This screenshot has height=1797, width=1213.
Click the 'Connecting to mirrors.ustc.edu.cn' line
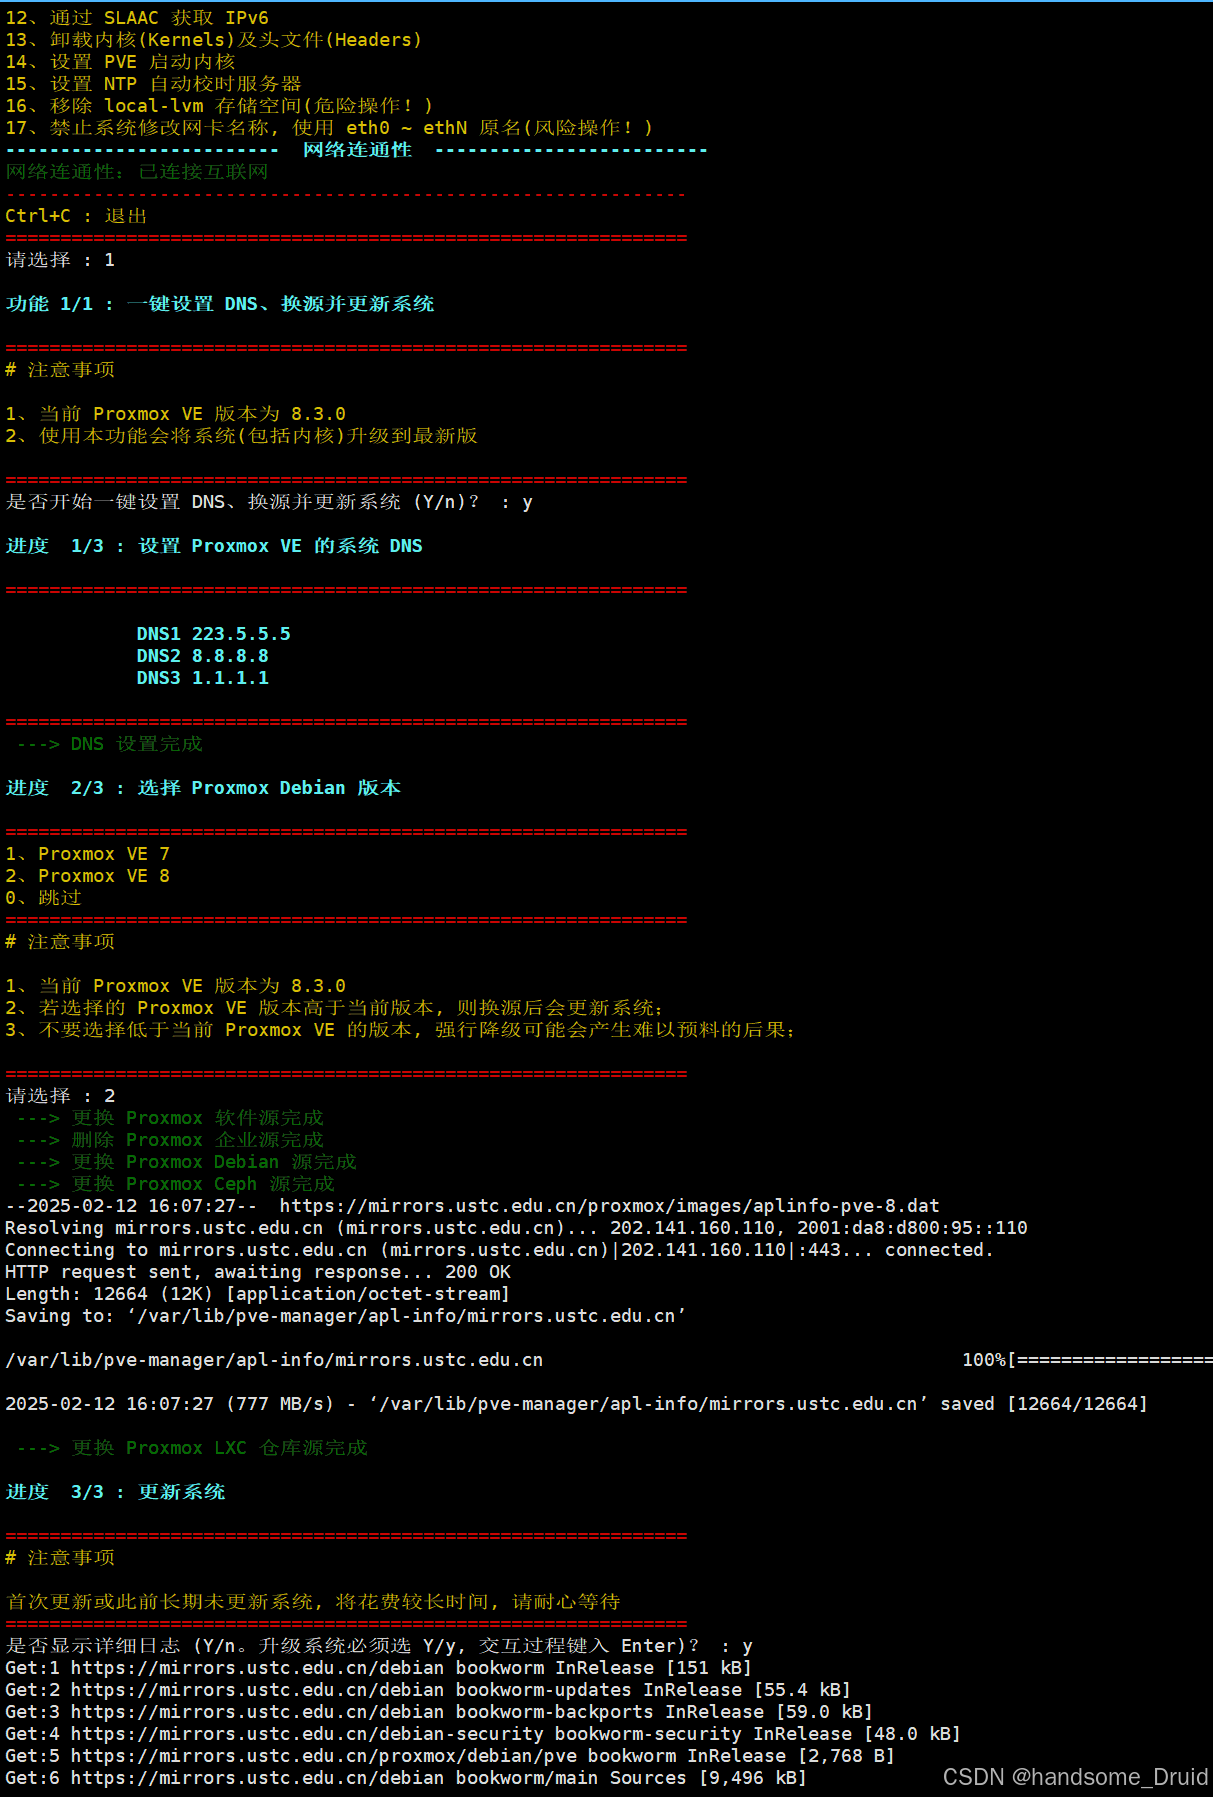[499, 1250]
